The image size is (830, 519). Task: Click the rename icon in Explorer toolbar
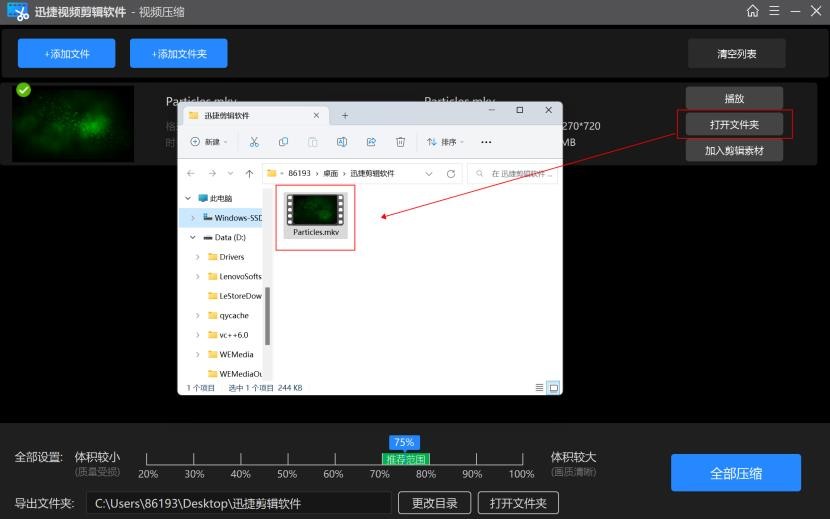coord(342,142)
